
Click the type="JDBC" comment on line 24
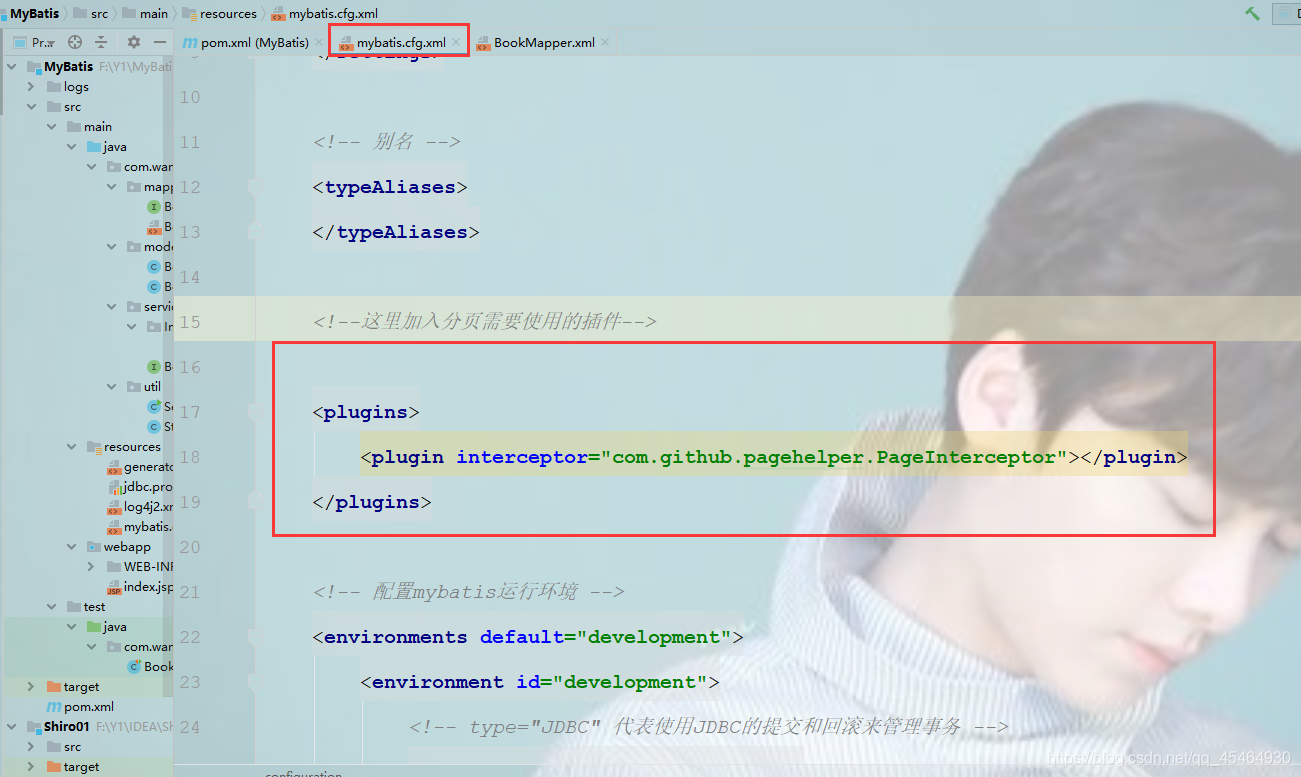click(708, 727)
